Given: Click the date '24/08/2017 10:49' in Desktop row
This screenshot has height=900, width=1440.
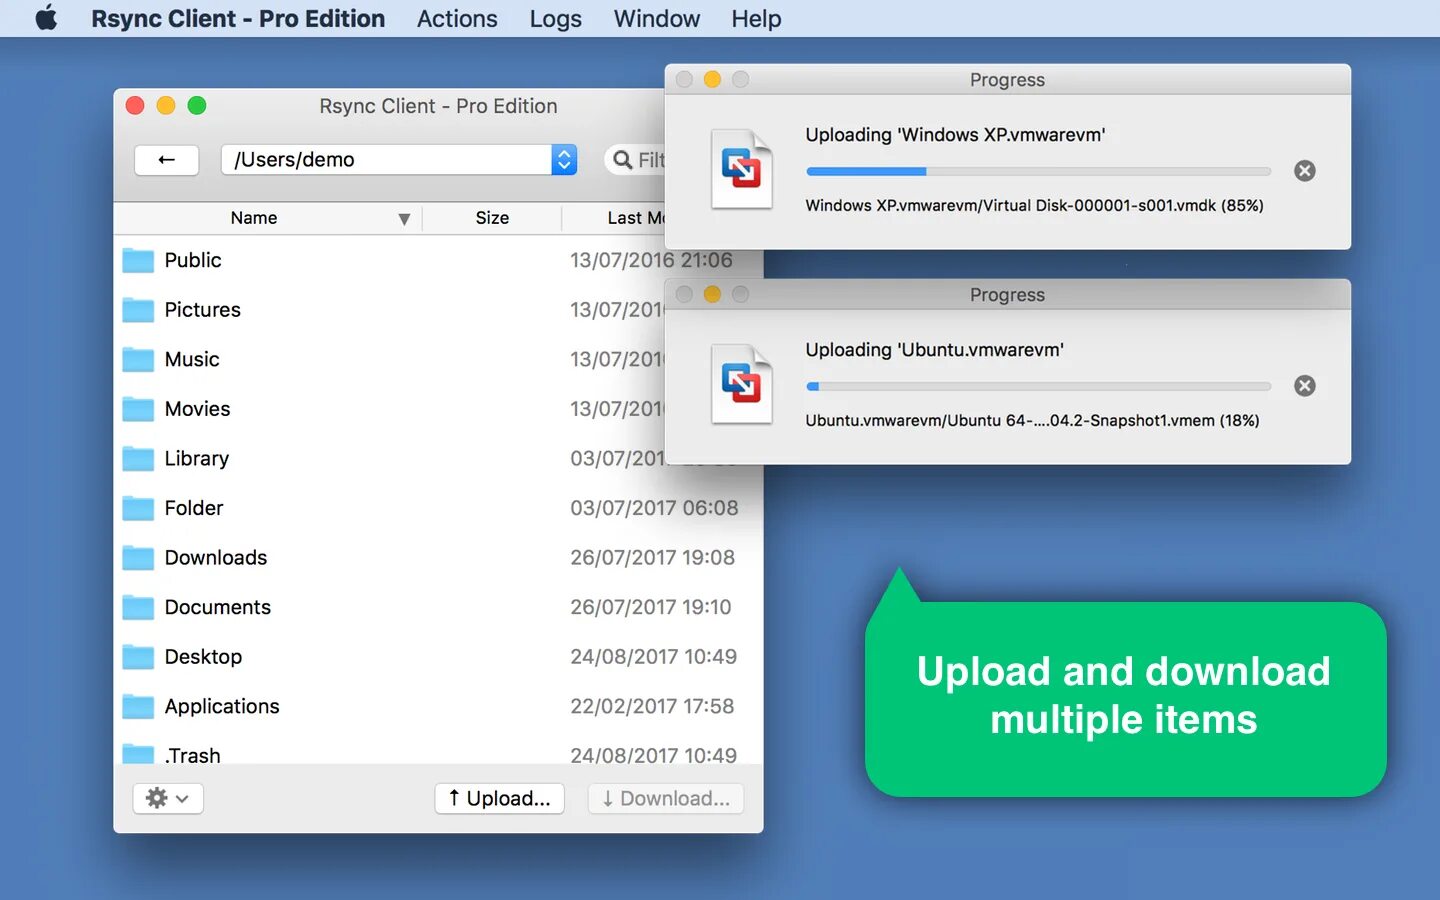Looking at the screenshot, I should (x=653, y=657).
